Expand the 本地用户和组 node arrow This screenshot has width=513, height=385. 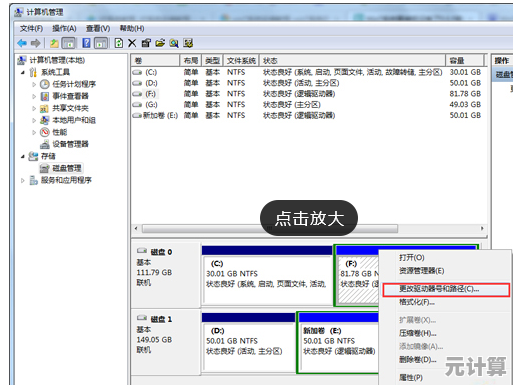coord(34,120)
